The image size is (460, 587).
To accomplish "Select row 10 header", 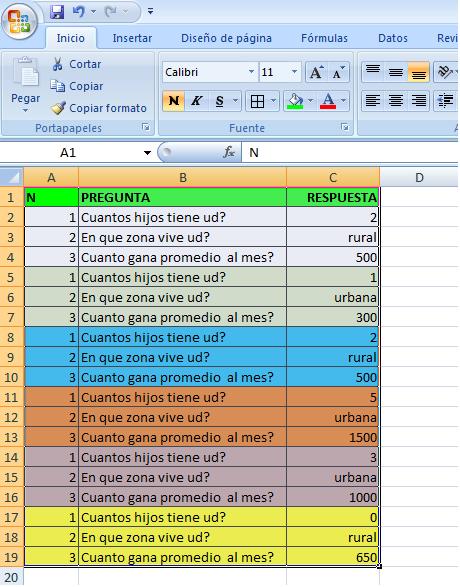I will (x=11, y=377).
